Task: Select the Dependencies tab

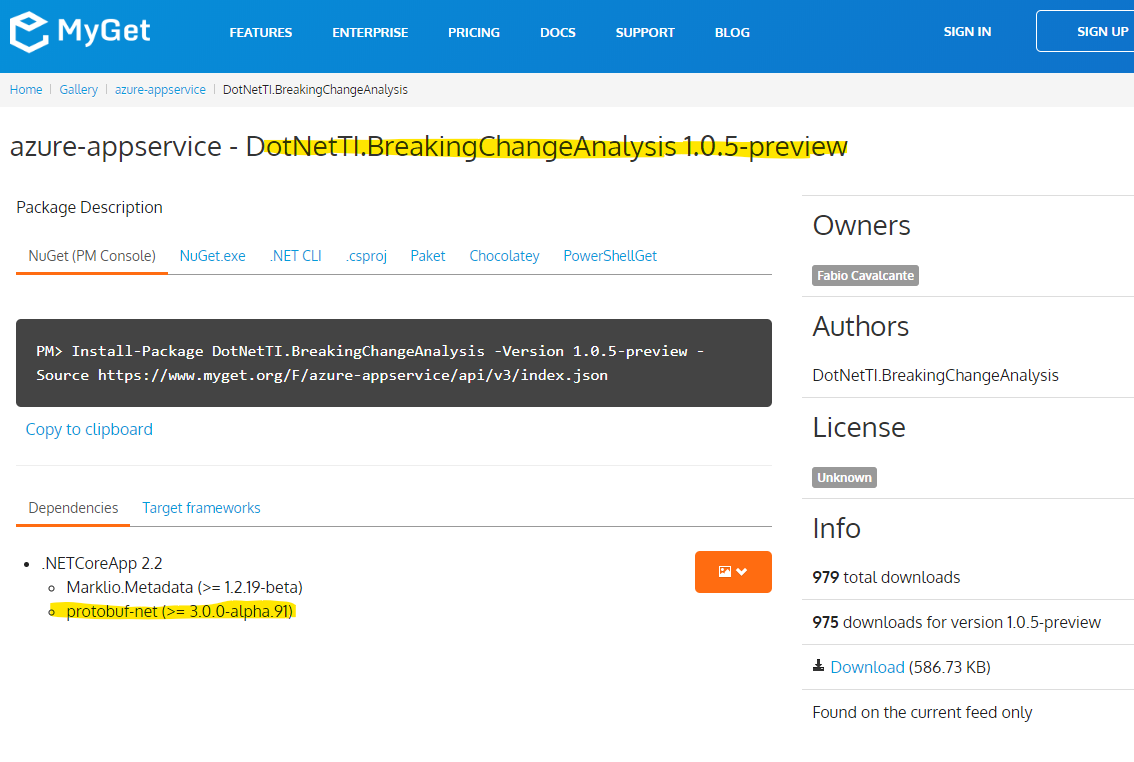Action: point(73,508)
